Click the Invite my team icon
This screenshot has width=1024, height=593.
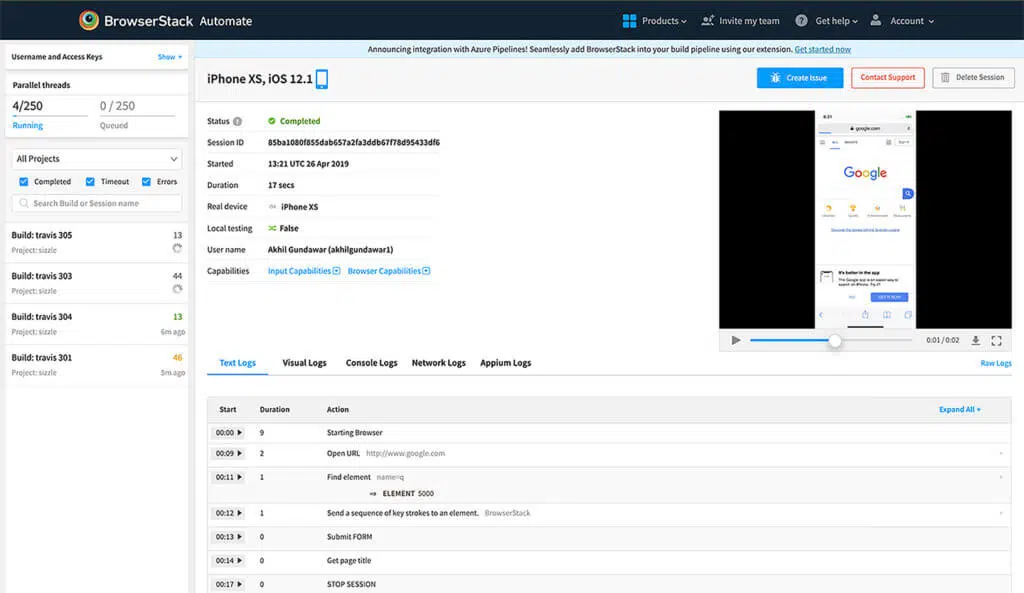point(708,20)
